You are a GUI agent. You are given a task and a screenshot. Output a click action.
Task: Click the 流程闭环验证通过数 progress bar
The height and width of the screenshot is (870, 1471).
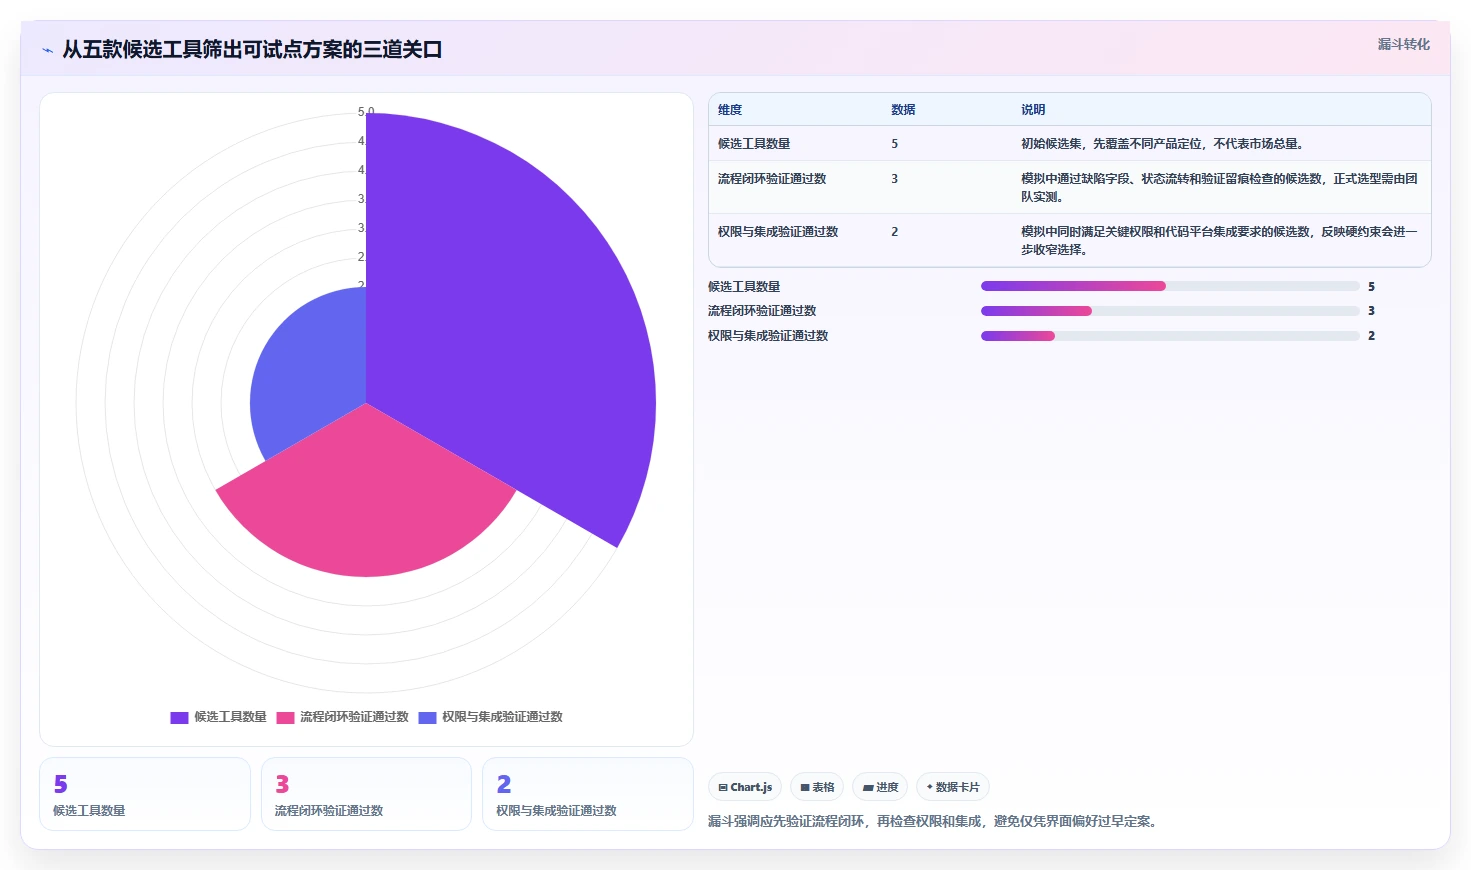pyautogui.click(x=1170, y=311)
